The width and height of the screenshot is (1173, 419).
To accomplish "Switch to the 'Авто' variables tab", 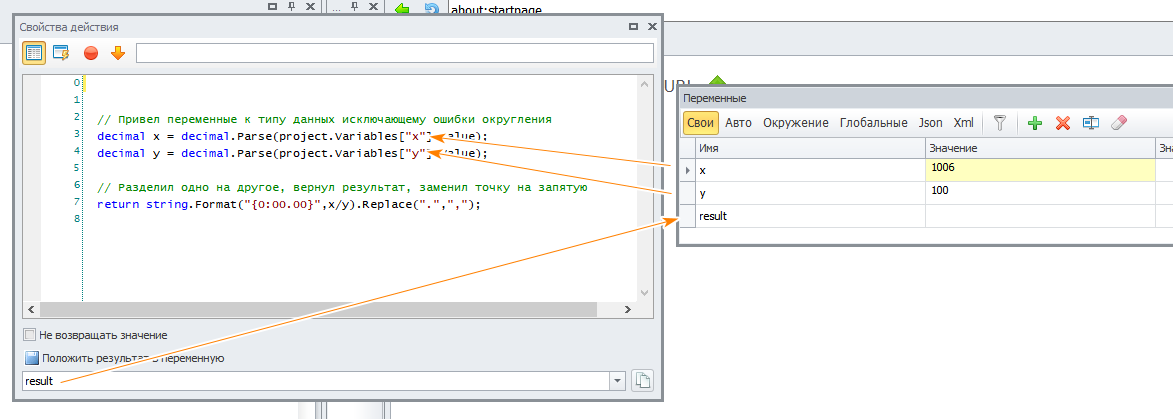I will point(738,123).
